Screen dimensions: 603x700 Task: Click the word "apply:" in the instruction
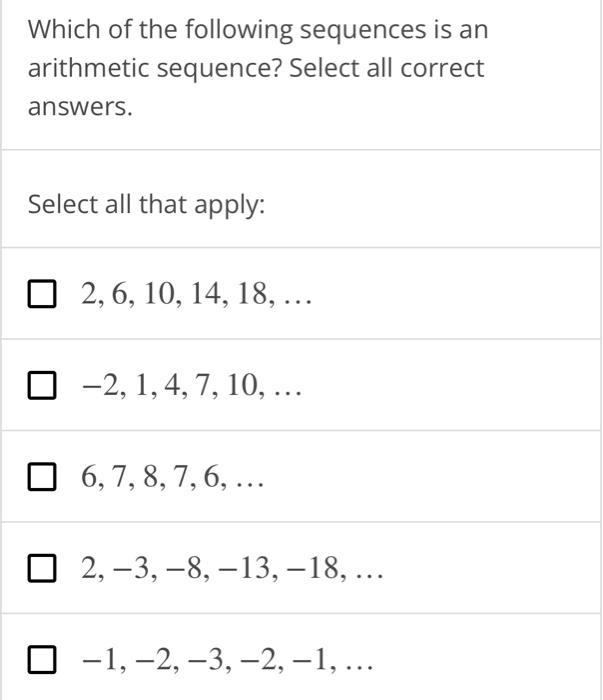(x=229, y=206)
